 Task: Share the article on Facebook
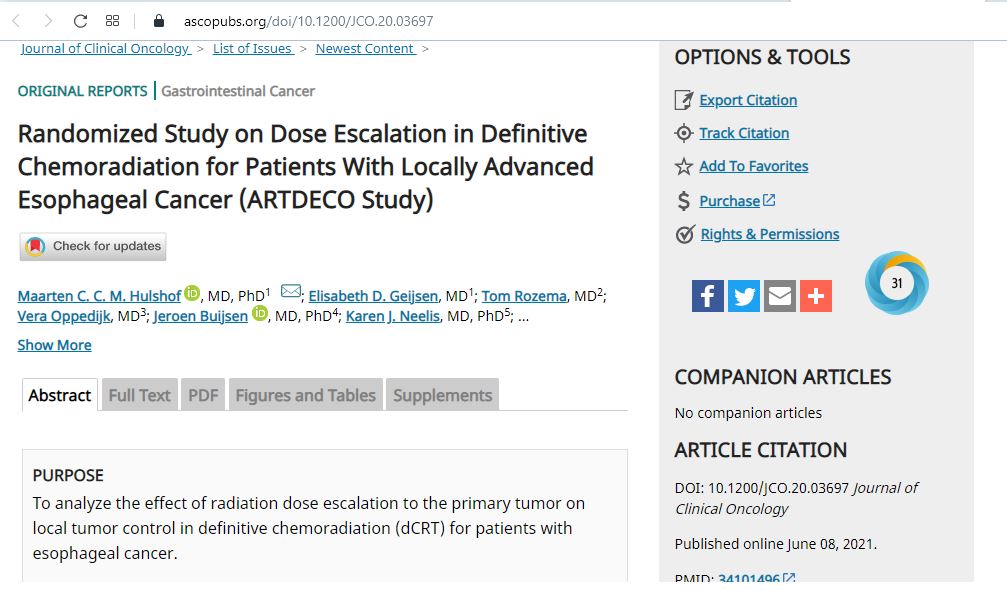click(707, 295)
